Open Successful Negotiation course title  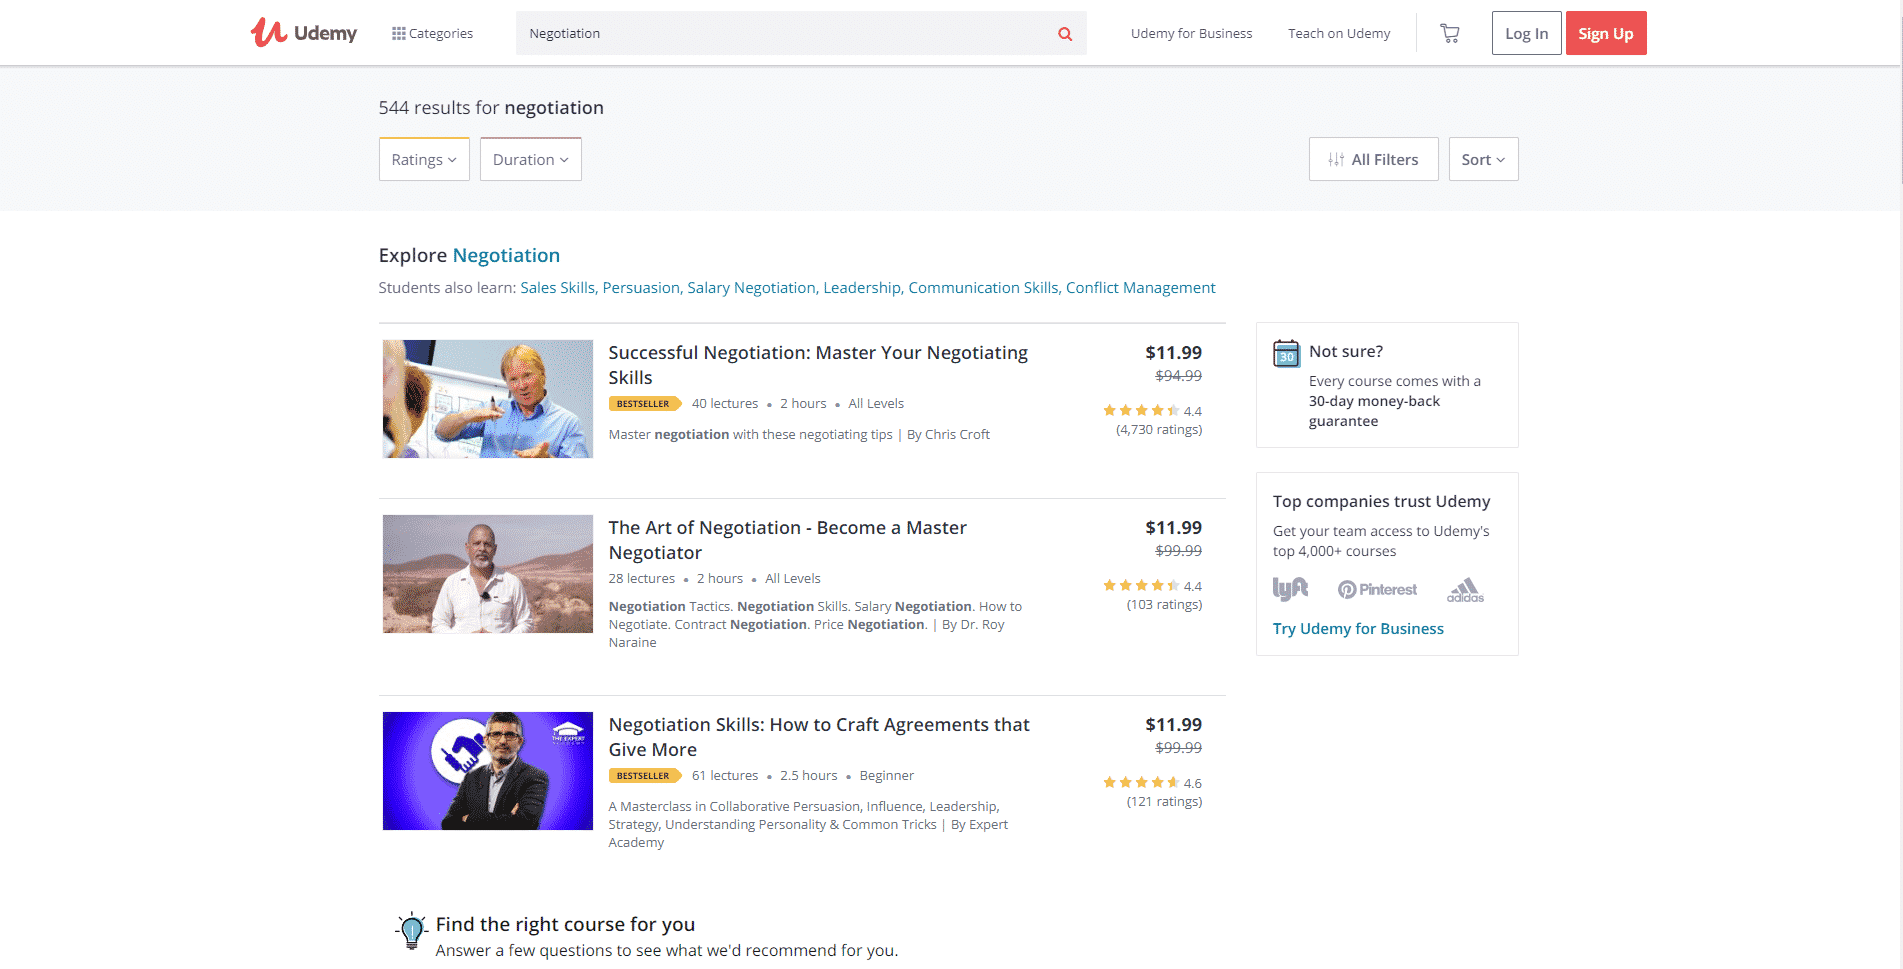818,365
